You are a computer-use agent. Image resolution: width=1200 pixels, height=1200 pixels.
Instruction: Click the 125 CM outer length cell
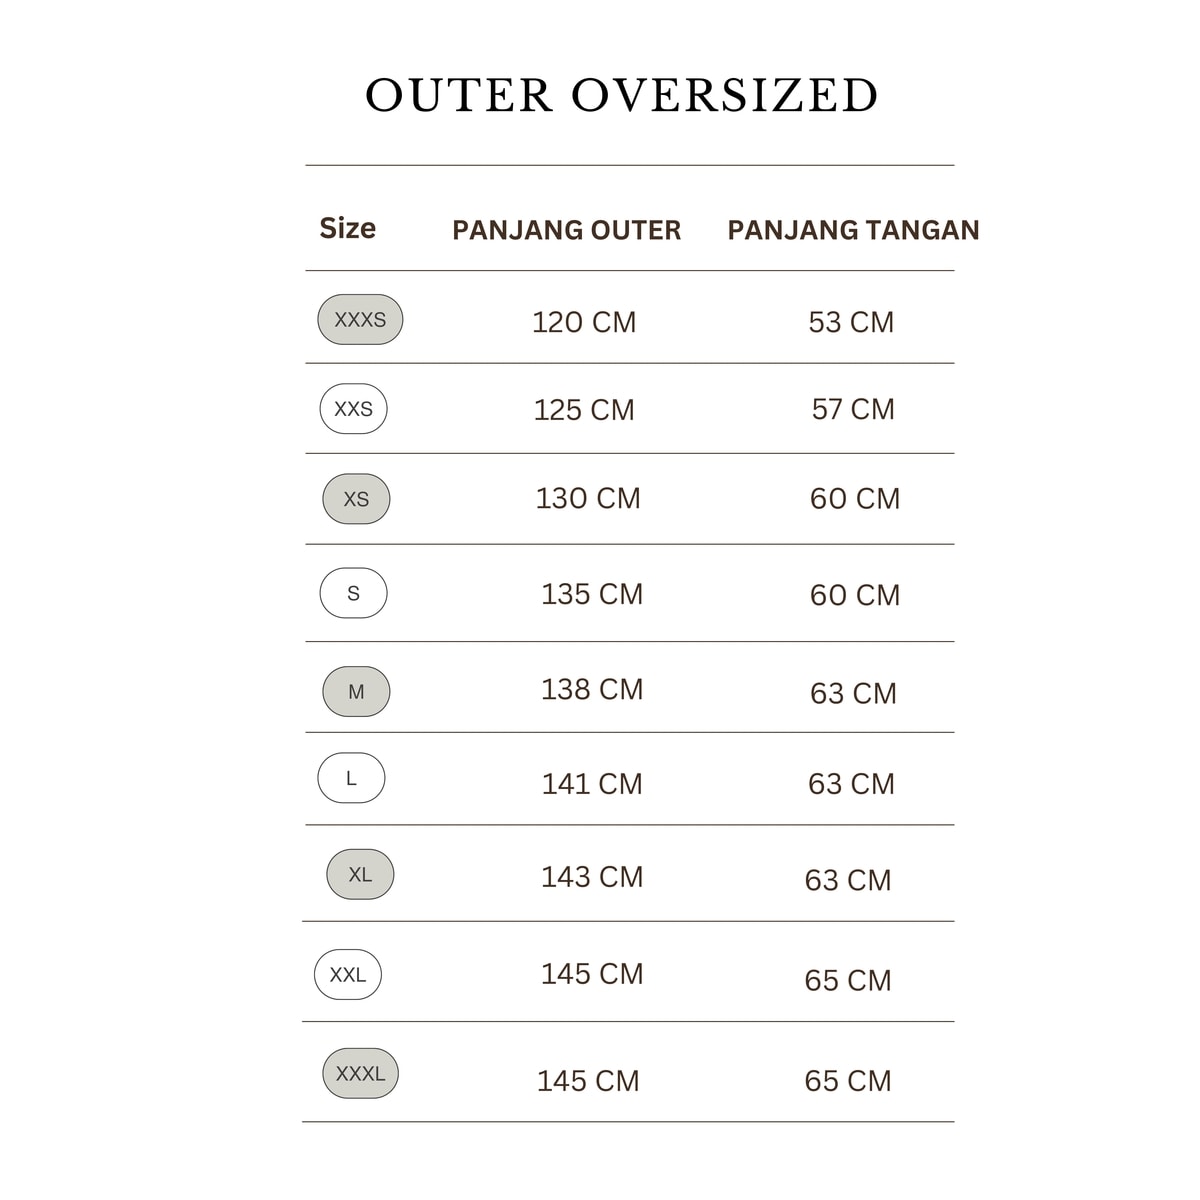pos(584,410)
